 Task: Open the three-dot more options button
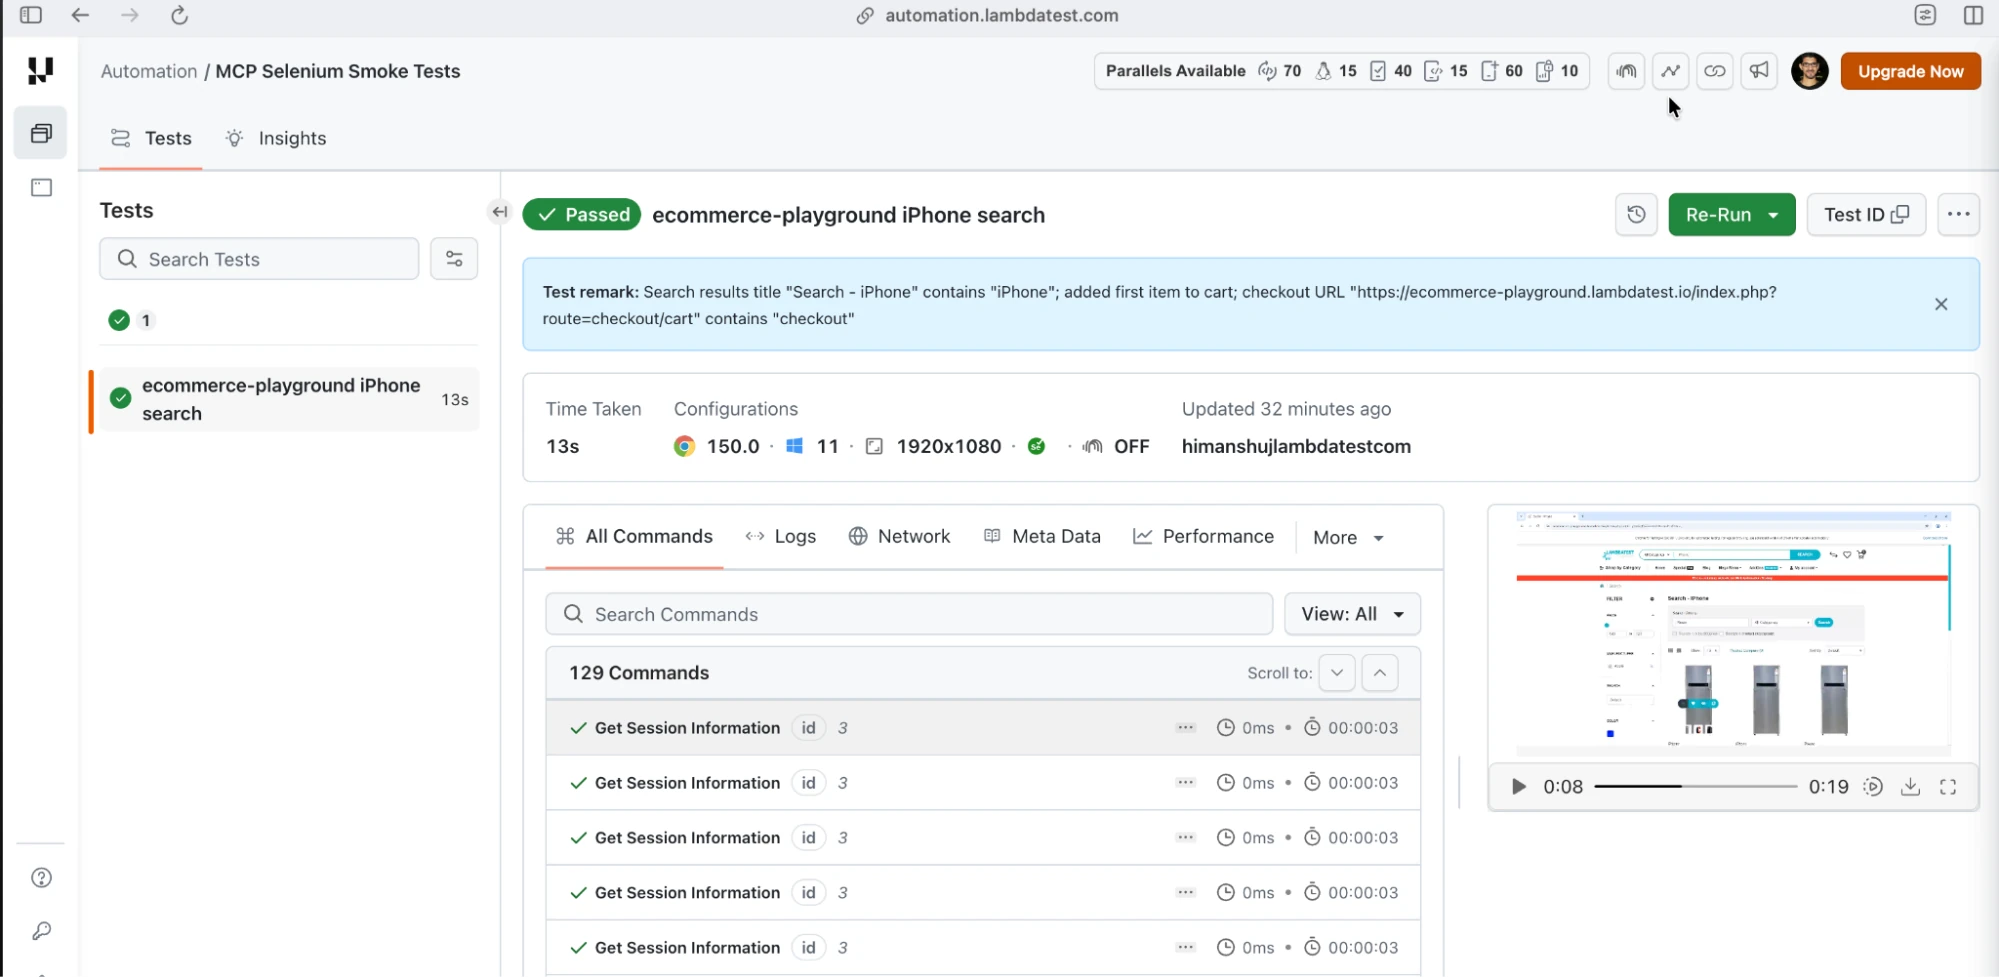pyautogui.click(x=1958, y=215)
